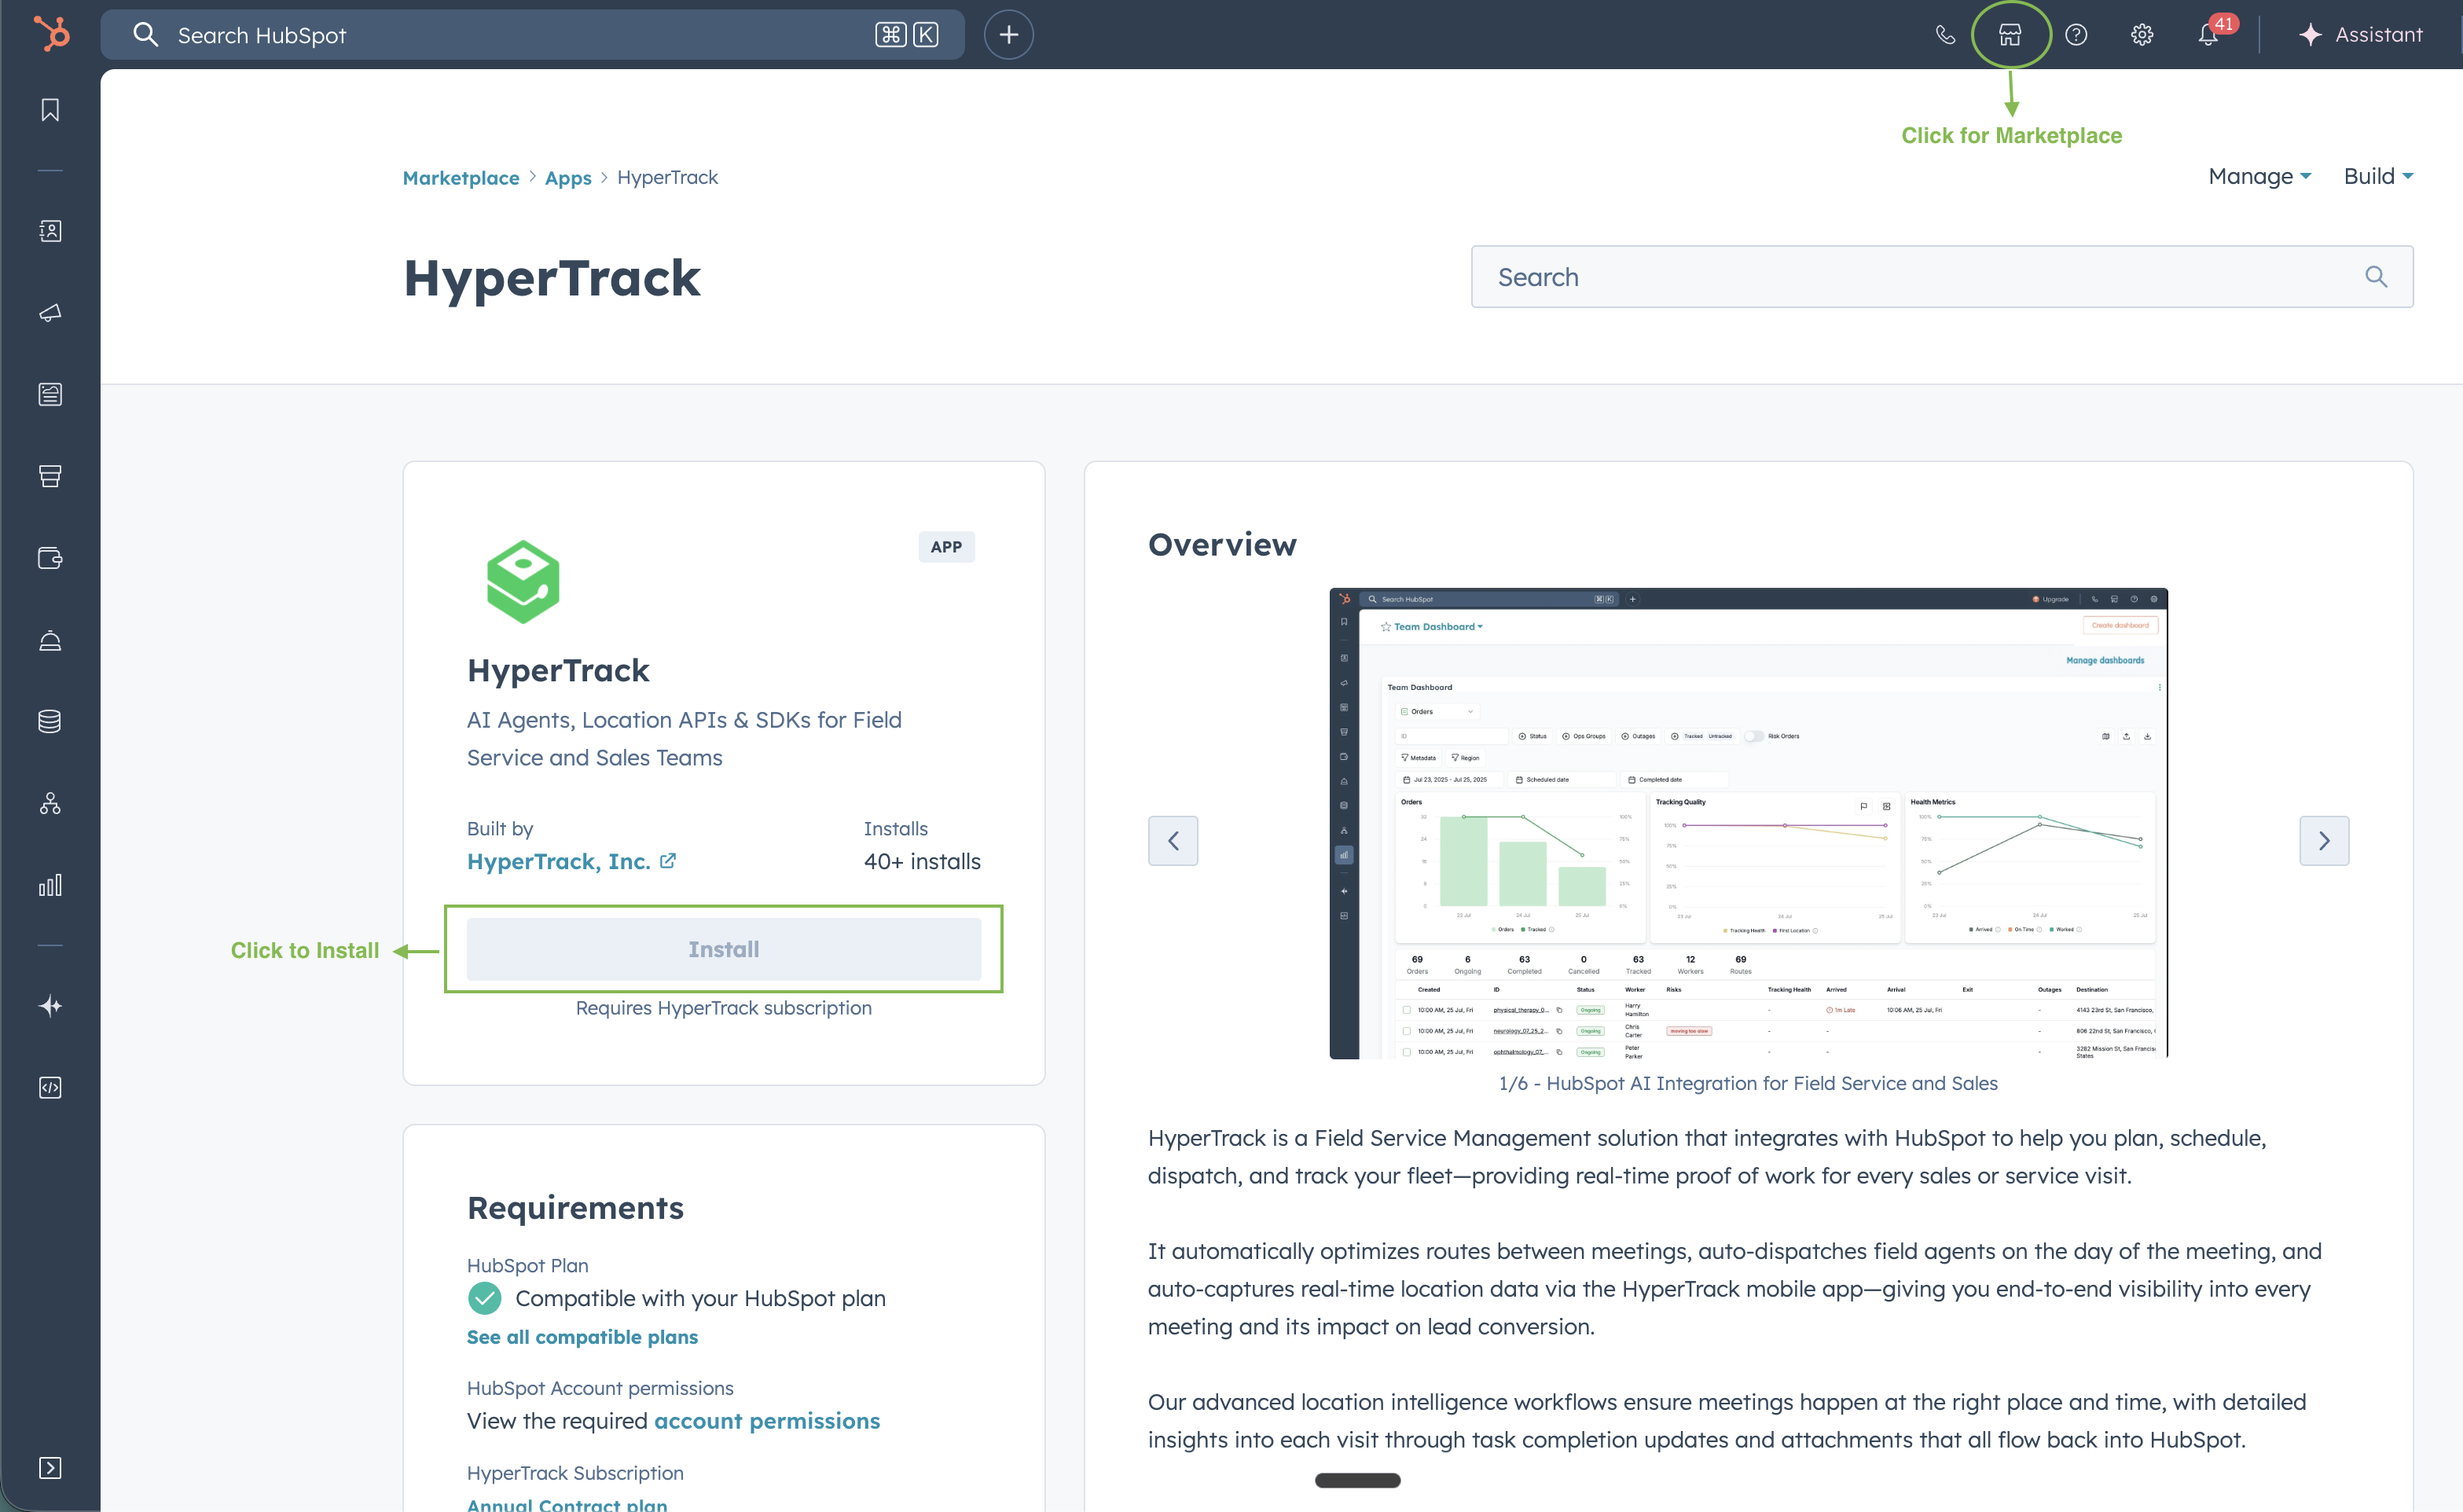Open the Build dropdown menu
Screen dimensions: 2463x1512
2377,177
